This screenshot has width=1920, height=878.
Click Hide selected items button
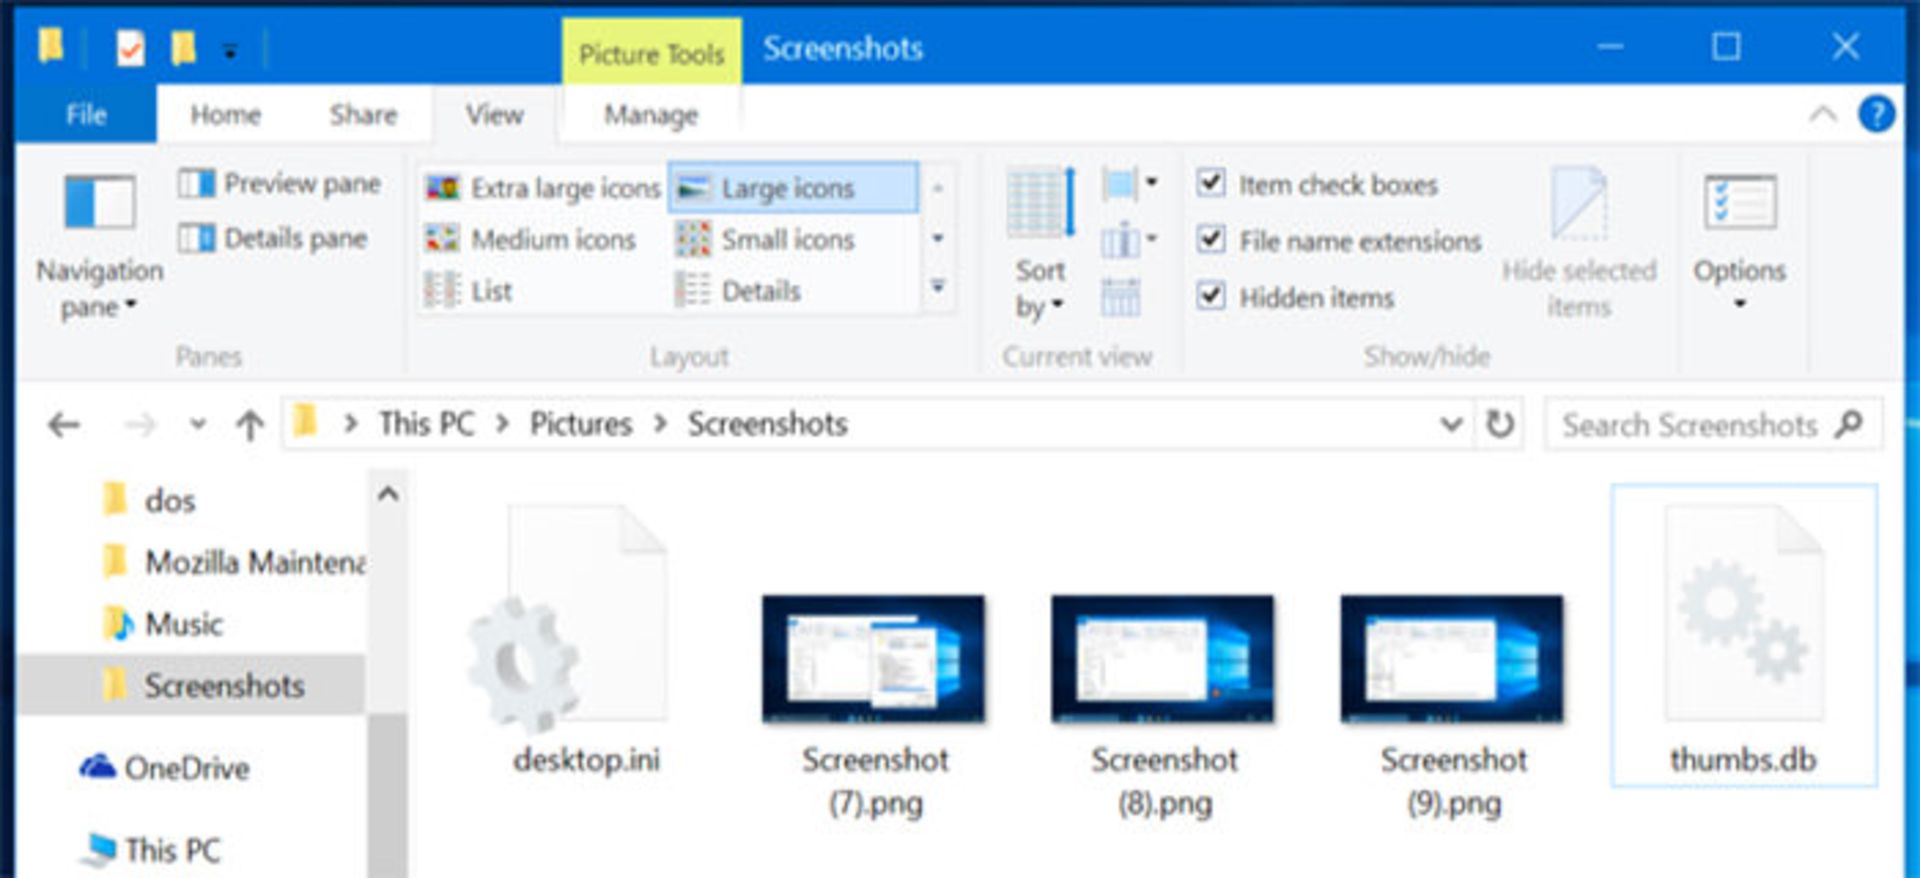pyautogui.click(x=1579, y=245)
